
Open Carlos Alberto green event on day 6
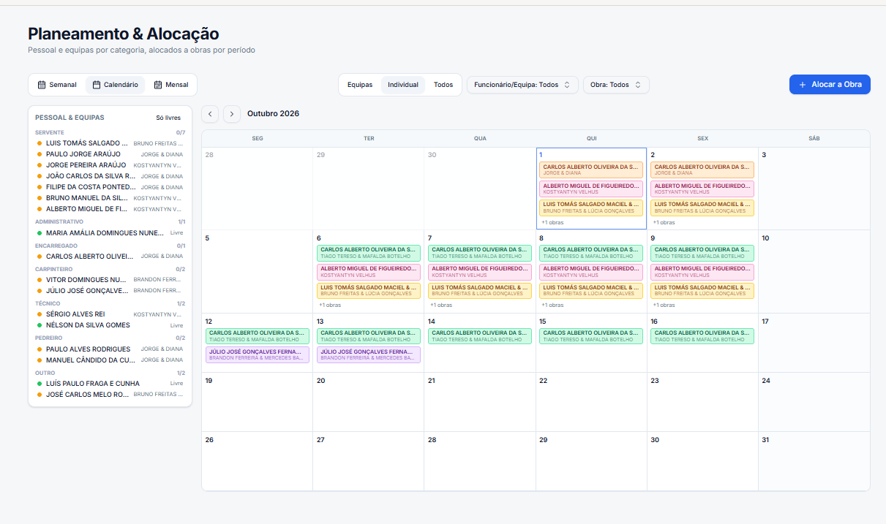[368, 253]
